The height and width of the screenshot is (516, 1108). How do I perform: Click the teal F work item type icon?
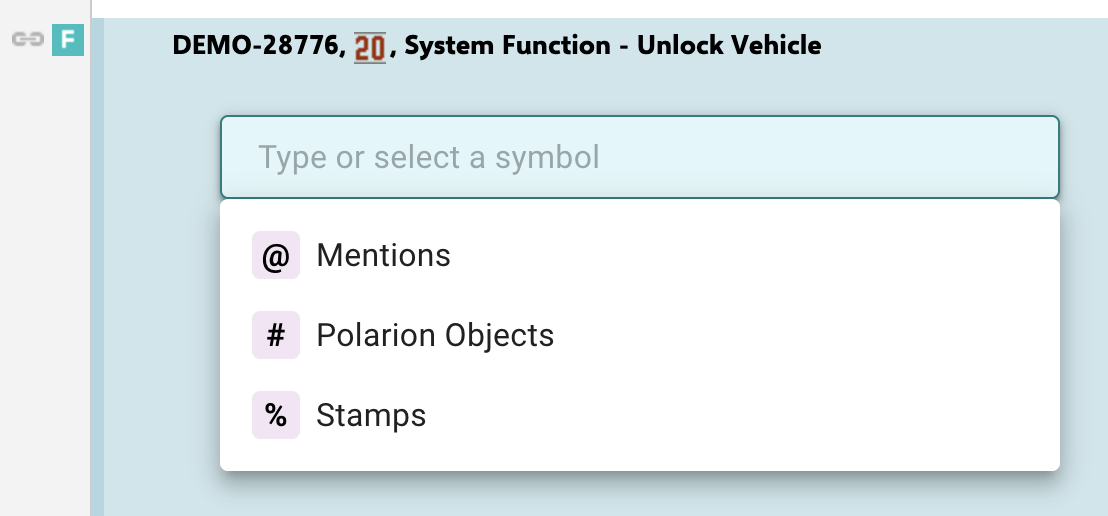tap(67, 40)
